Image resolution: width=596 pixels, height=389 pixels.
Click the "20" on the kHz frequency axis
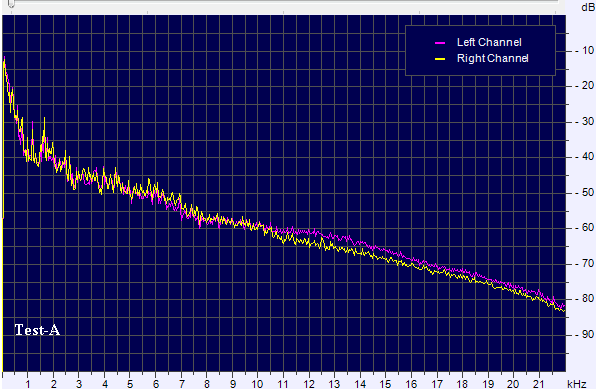[513, 384]
